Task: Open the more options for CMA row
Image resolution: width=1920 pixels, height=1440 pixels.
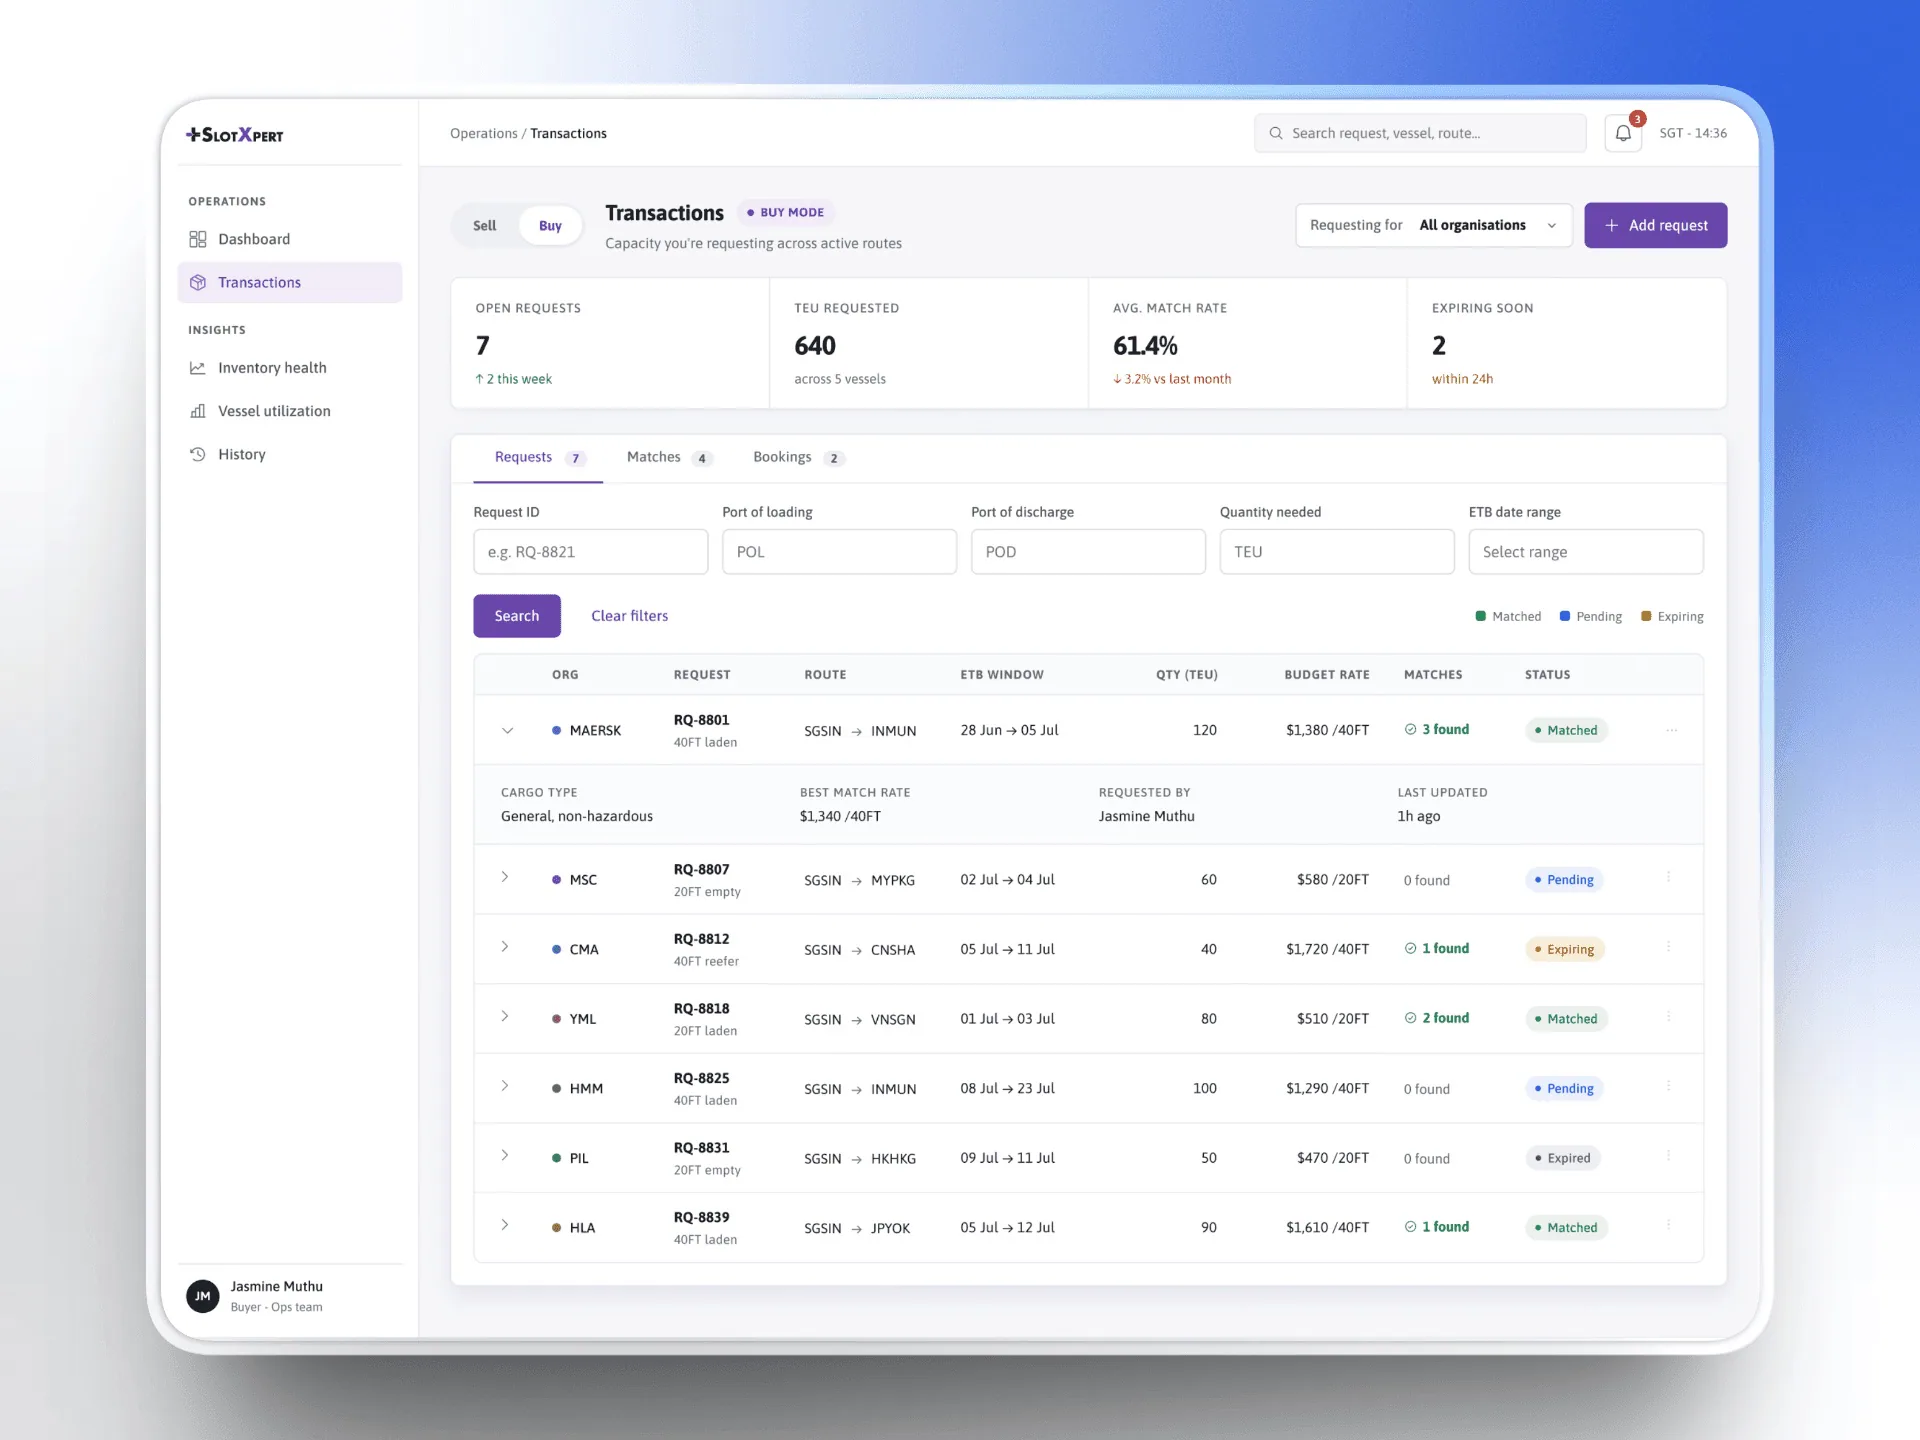Action: click(x=1668, y=946)
